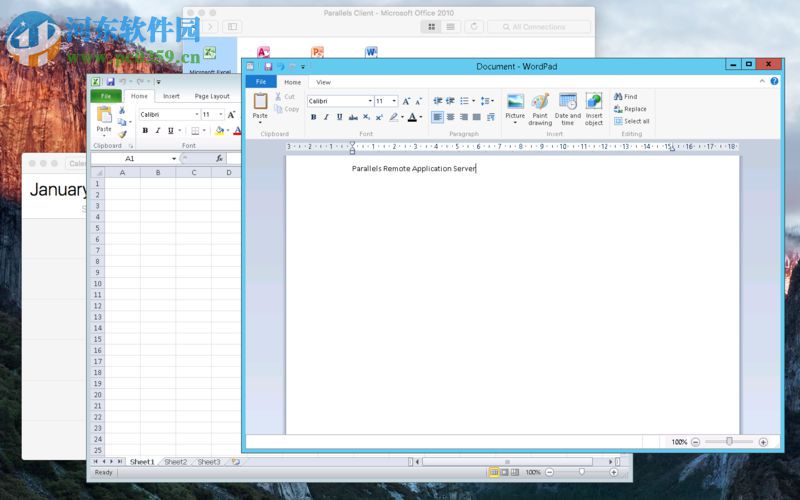The height and width of the screenshot is (500, 800).
Task: Click Save icon in WordPad title bar
Action: click(268, 66)
